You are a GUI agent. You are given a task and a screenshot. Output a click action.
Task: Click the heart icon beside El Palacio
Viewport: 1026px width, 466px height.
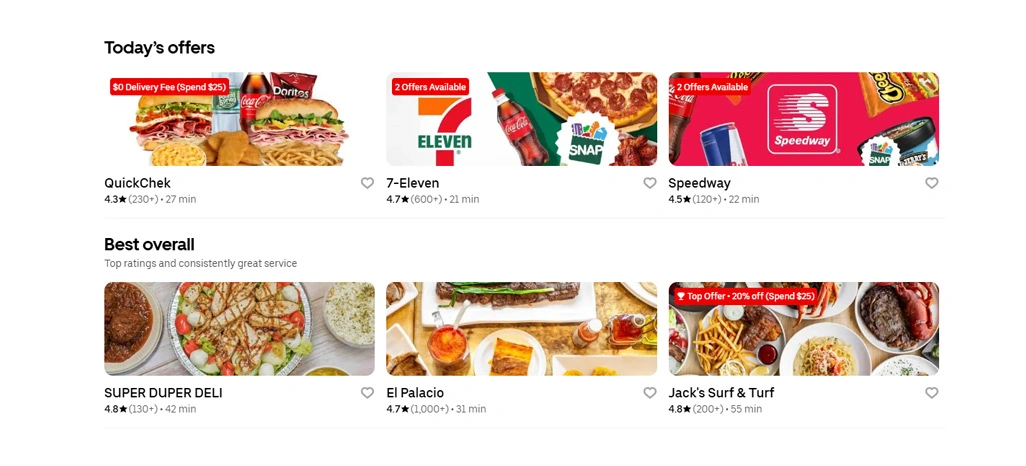[x=650, y=393]
